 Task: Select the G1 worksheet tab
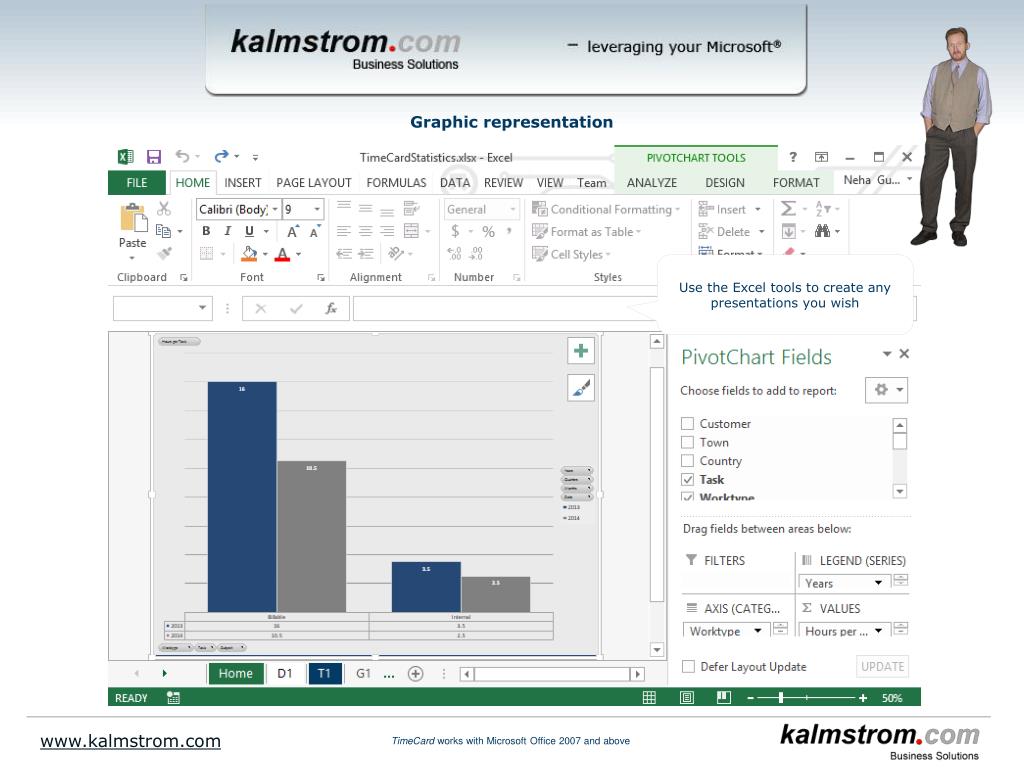click(363, 673)
